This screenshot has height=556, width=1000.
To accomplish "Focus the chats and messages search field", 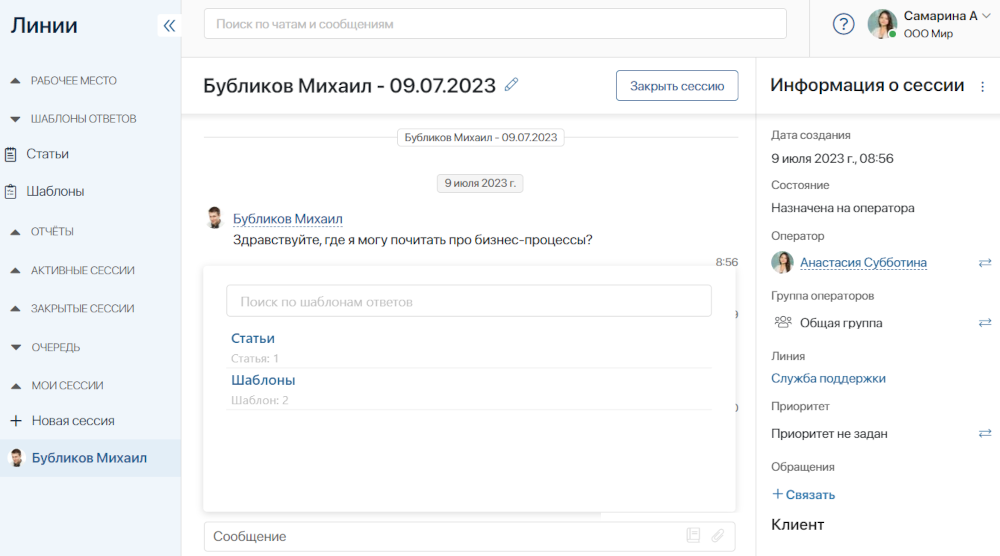I will (x=495, y=24).
